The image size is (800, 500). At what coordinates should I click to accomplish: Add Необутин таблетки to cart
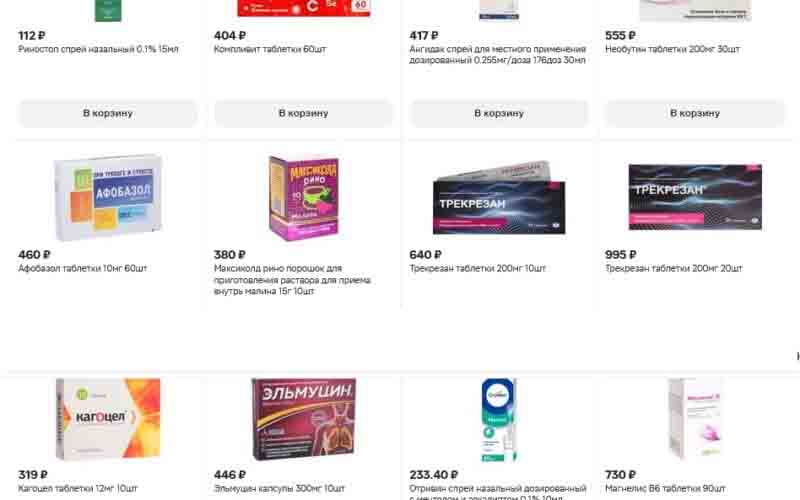[694, 113]
